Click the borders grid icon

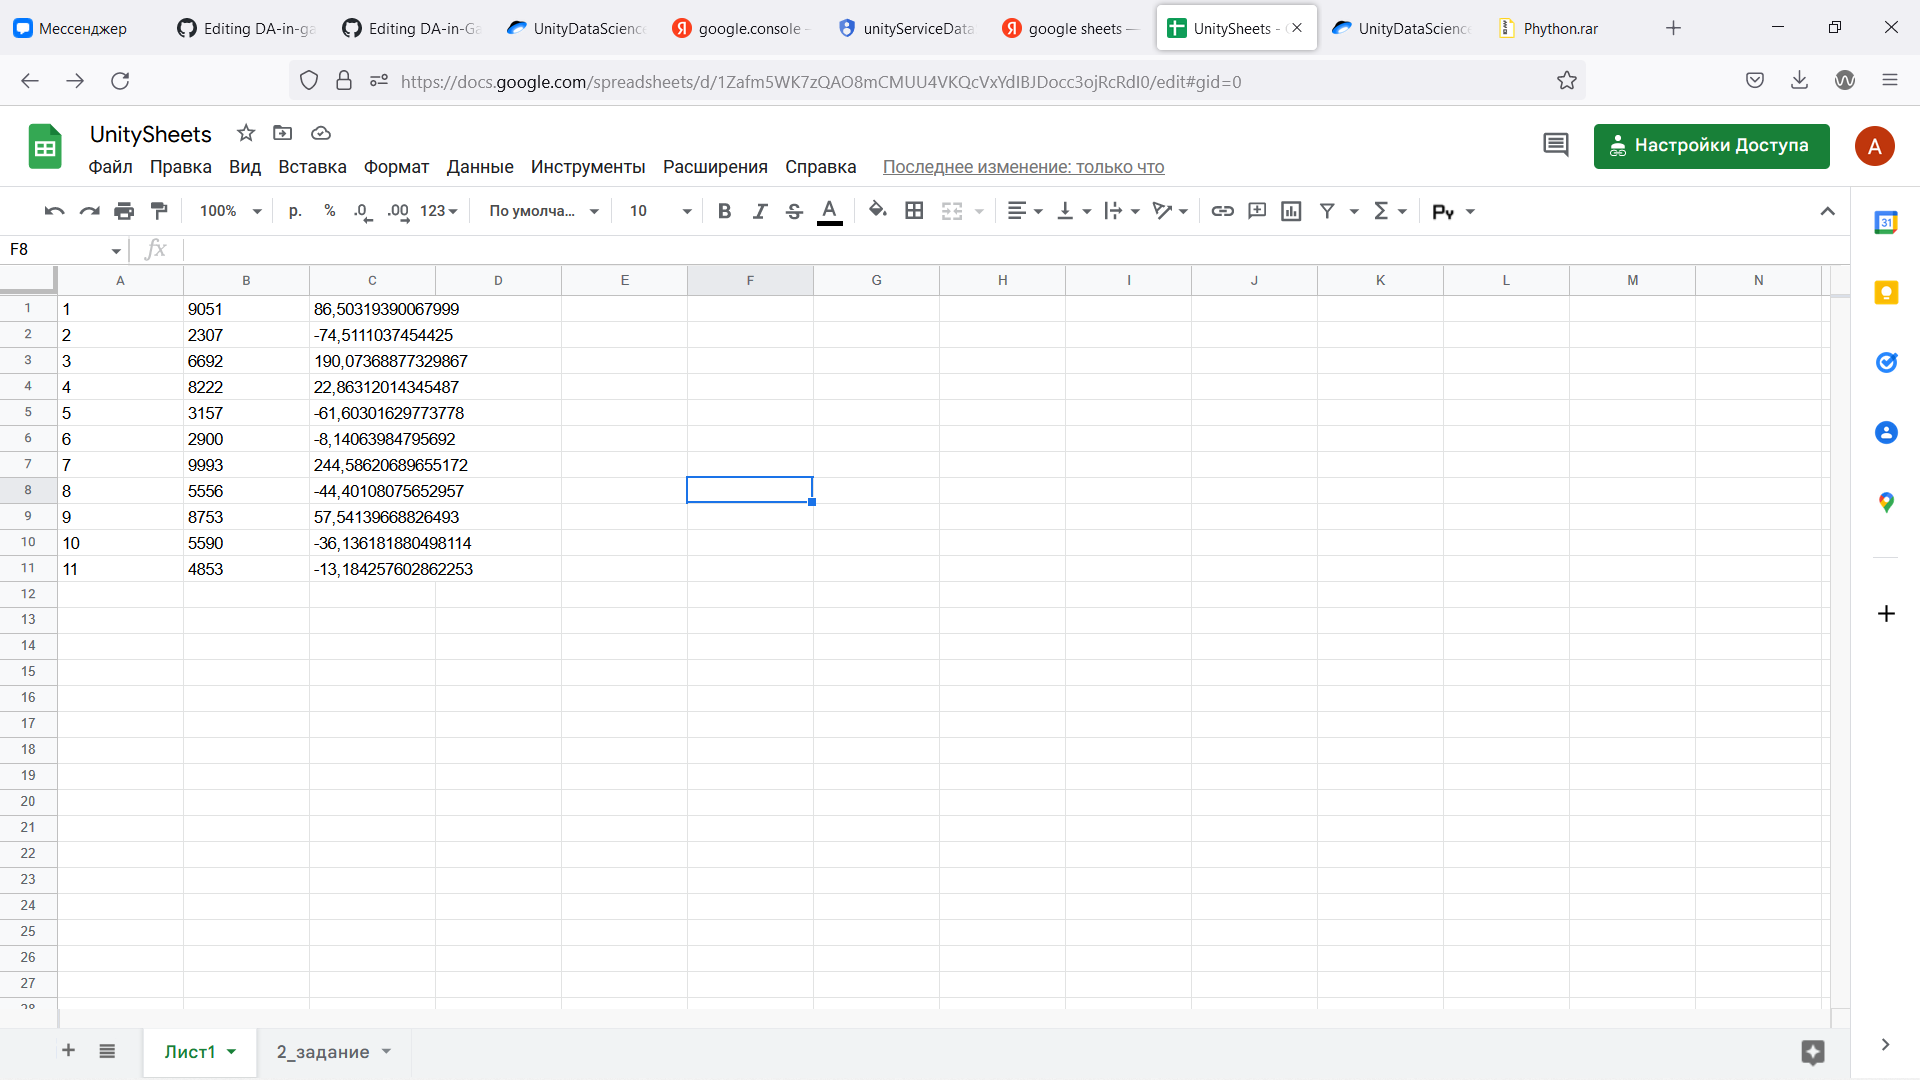(x=914, y=211)
